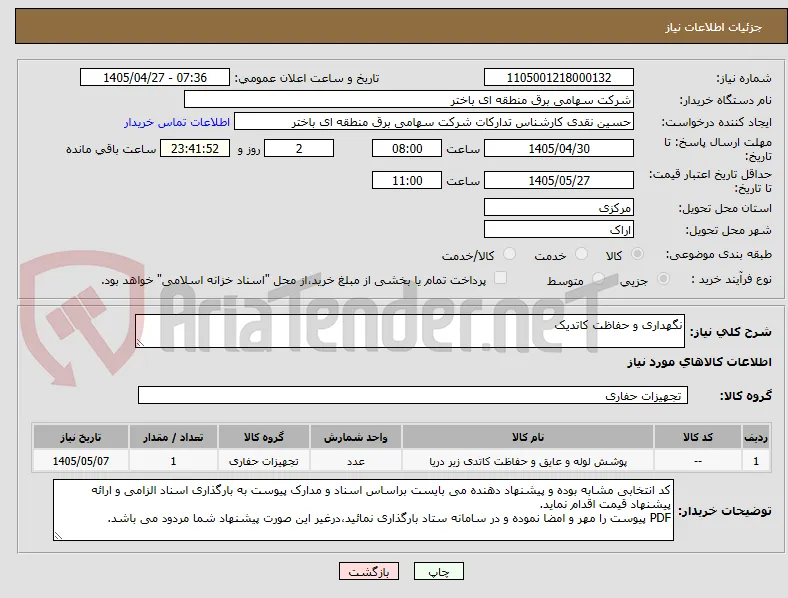Click the remaining time field 23:41:52

195,148
